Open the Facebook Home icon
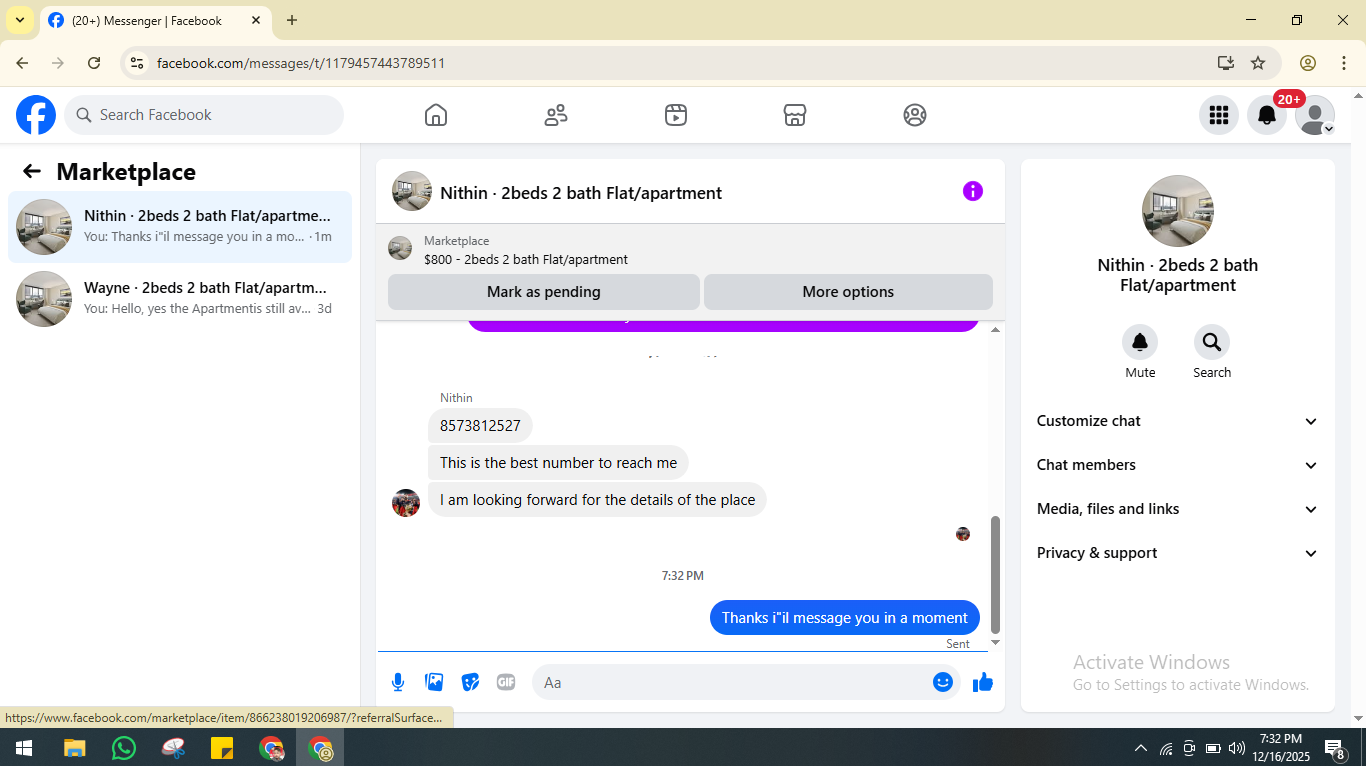 click(436, 115)
